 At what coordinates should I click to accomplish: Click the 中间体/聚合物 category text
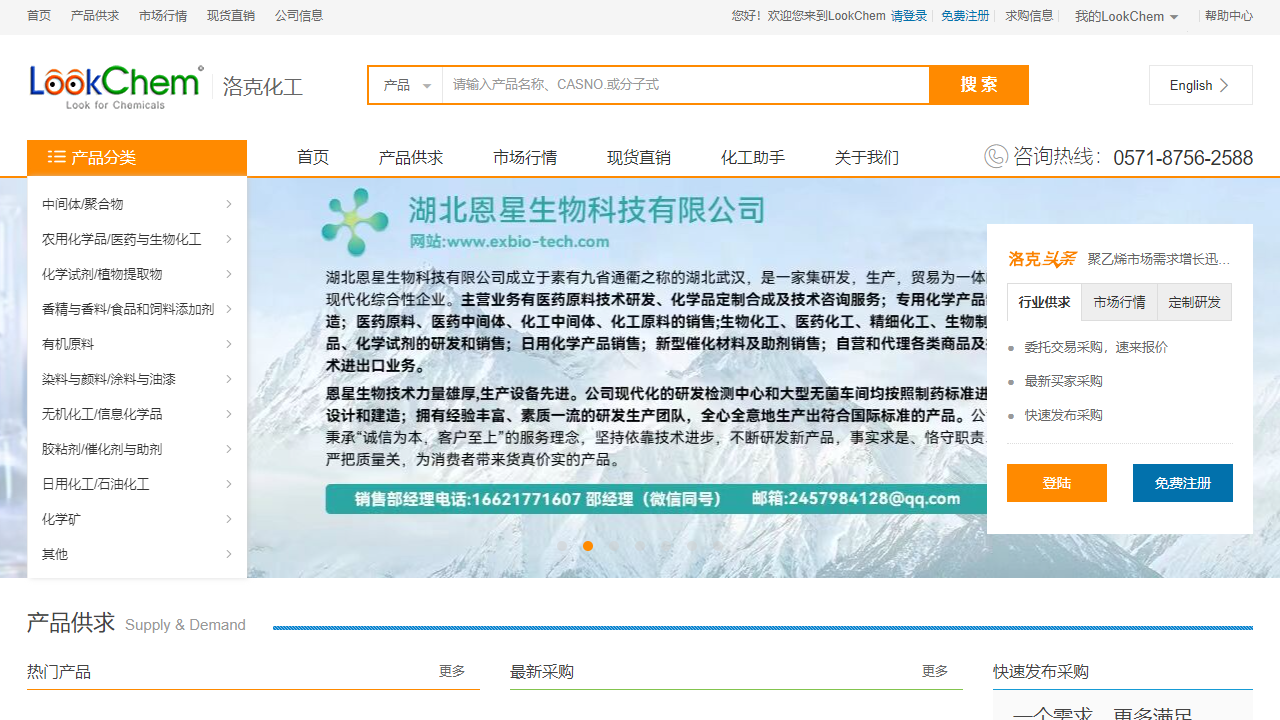tap(83, 204)
